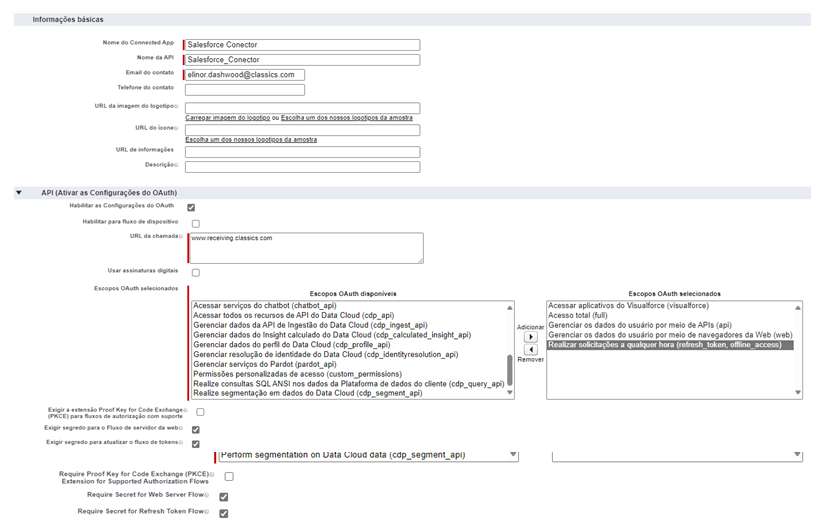Click the URL do ícone field
This screenshot has height=520, width=823.
(302, 130)
